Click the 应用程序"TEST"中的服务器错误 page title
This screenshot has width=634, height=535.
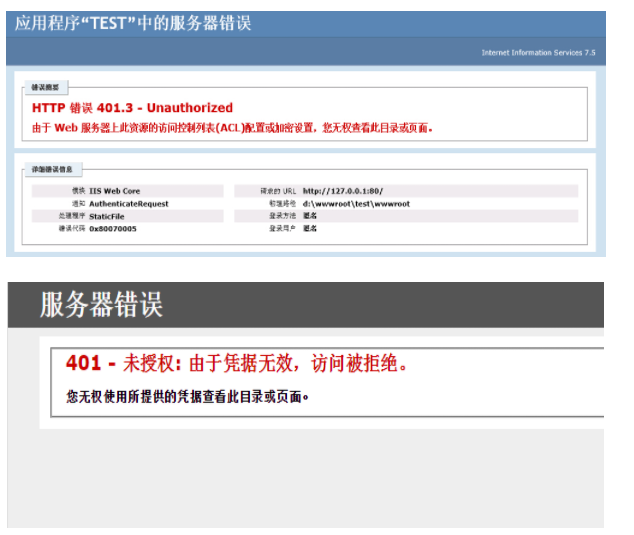133,23
